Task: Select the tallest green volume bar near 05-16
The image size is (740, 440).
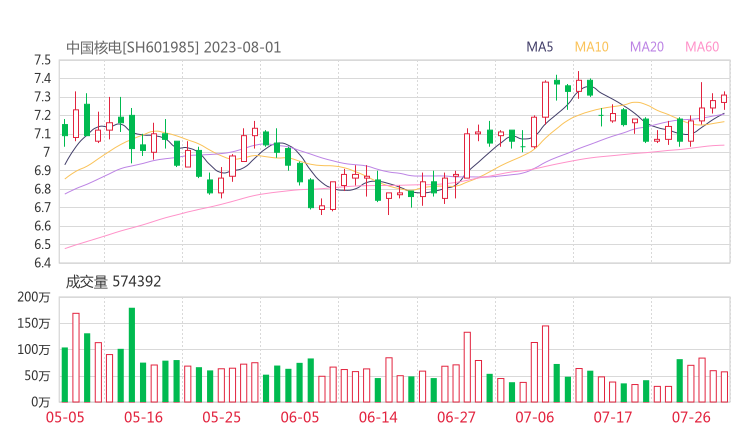Action: [132, 355]
